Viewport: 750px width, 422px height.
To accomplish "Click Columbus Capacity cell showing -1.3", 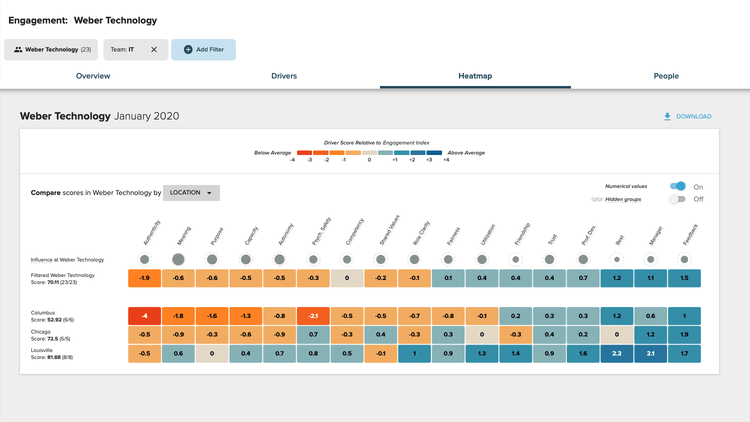I will point(245,316).
